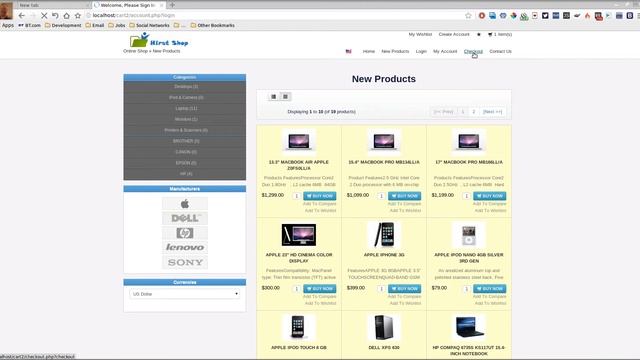Image resolution: width=640 pixels, height=360 pixels.
Task: Click the star icon beside Create Account
Action: 479,34
